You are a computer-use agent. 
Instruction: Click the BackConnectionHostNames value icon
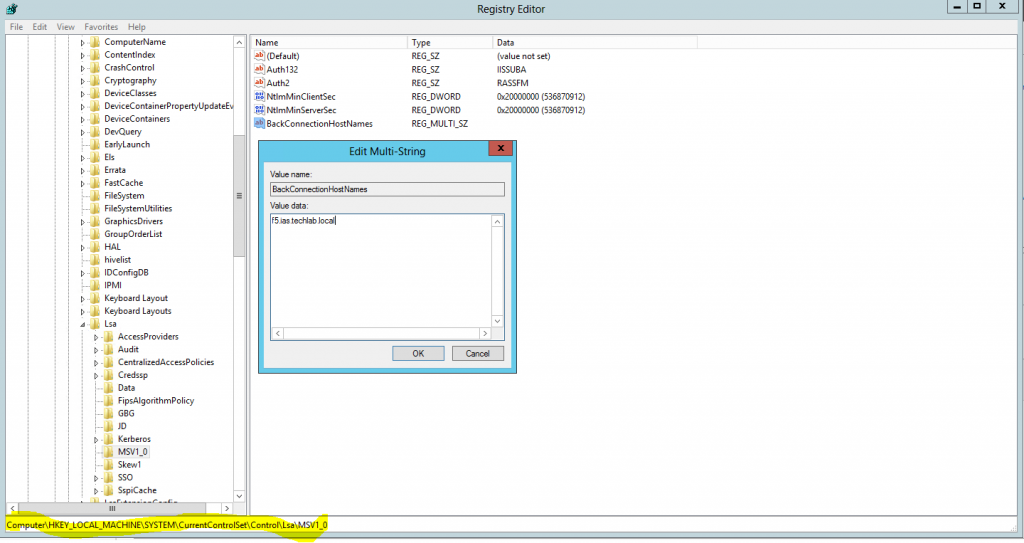[260, 123]
